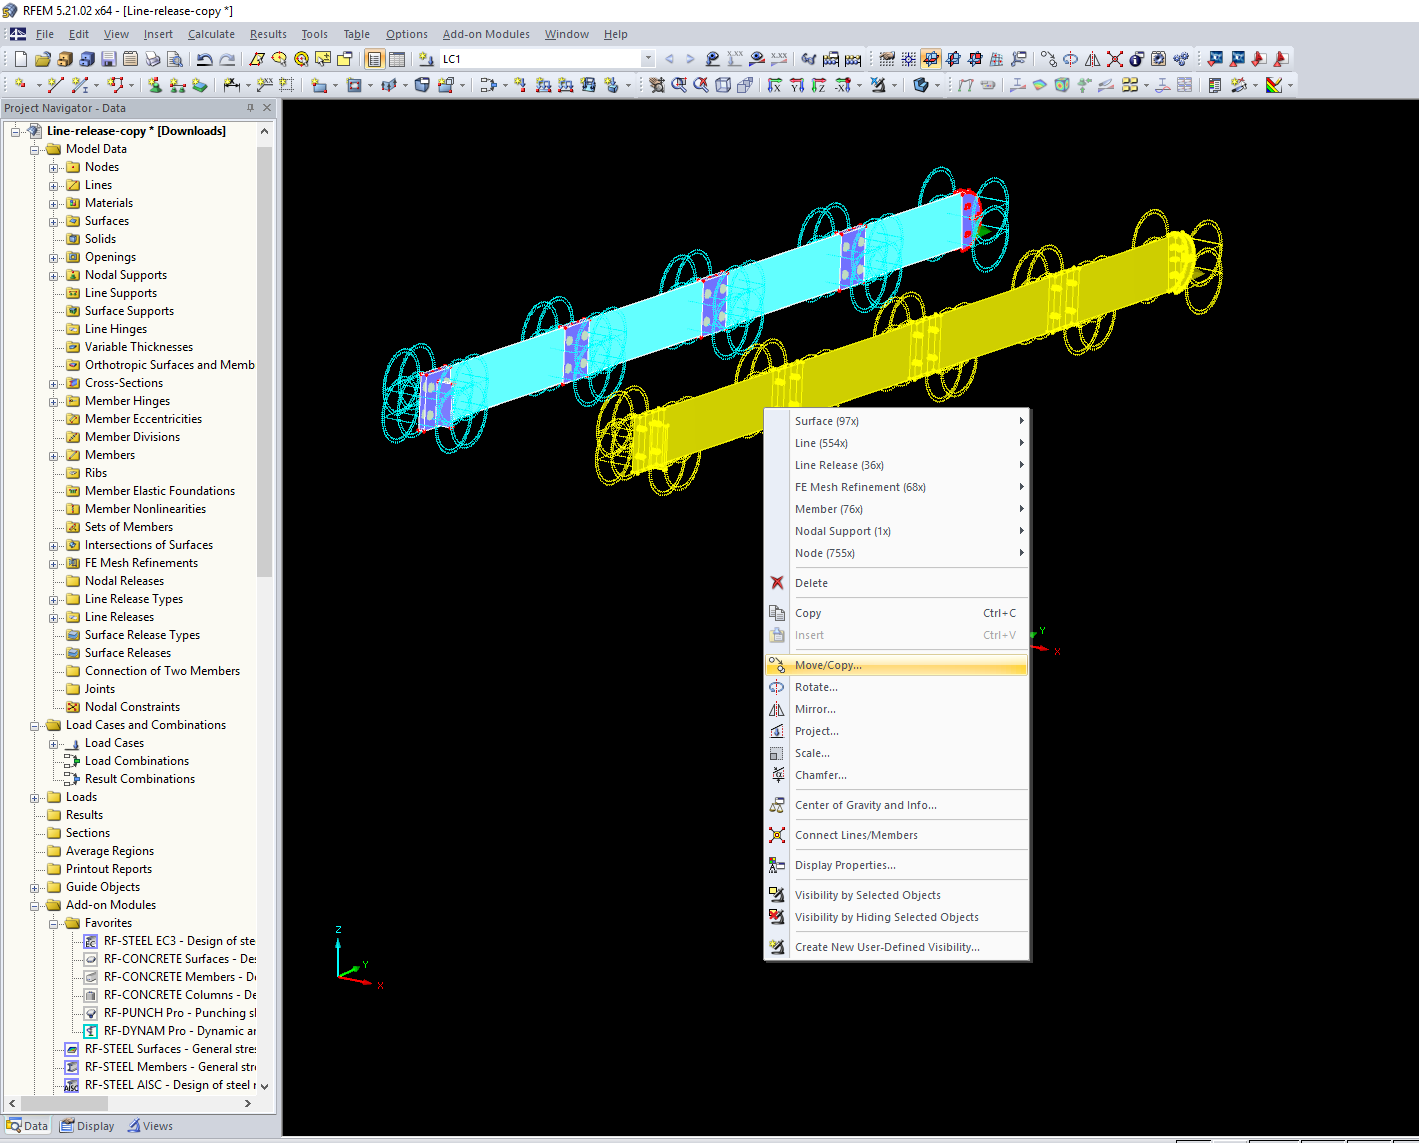Choose Move/Copy... from the context menu
The image size is (1419, 1143).
click(897, 665)
